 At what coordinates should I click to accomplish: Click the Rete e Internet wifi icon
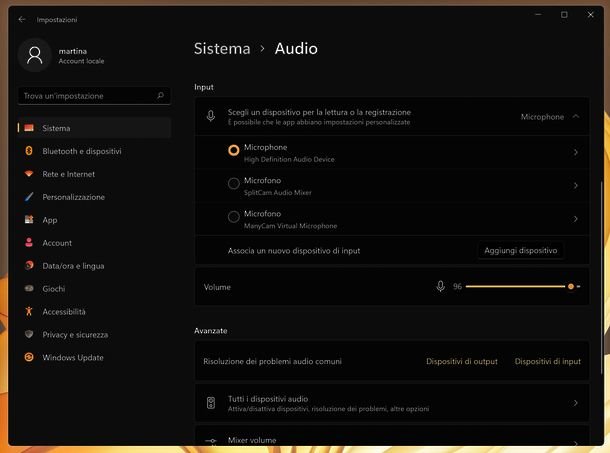[29, 174]
